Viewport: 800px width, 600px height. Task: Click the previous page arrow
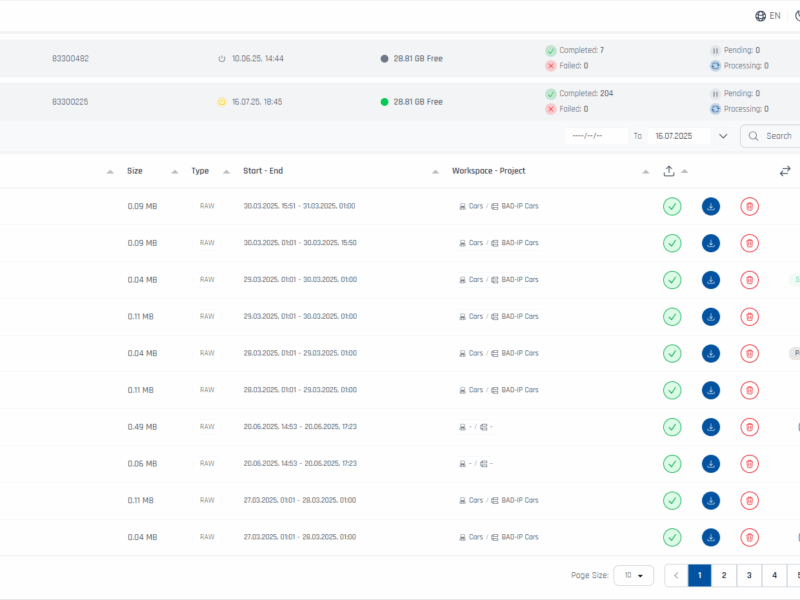click(x=676, y=575)
